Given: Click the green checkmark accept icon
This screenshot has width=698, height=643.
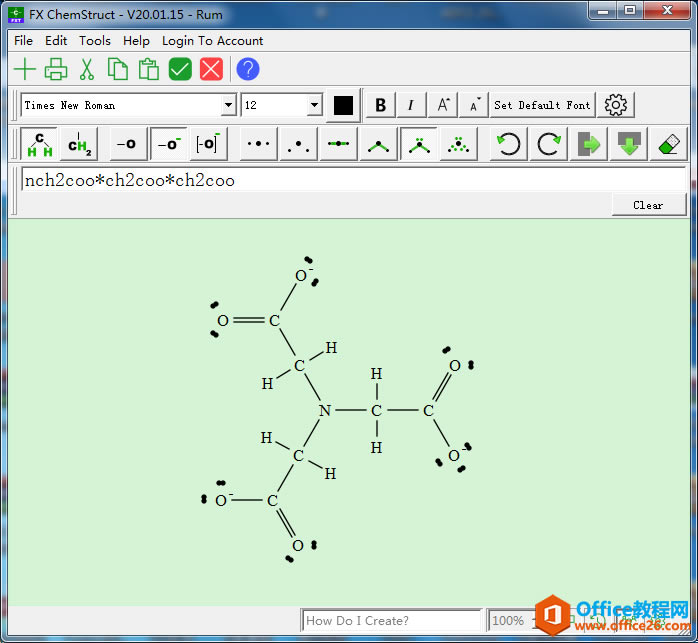Looking at the screenshot, I should click(180, 69).
